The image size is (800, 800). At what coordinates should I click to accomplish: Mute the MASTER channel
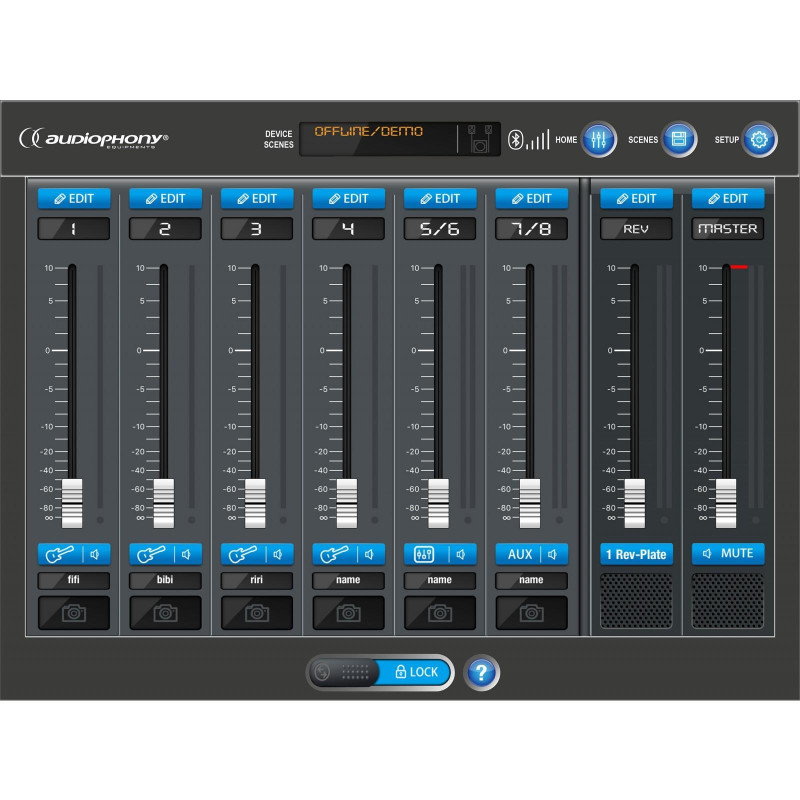coord(727,553)
